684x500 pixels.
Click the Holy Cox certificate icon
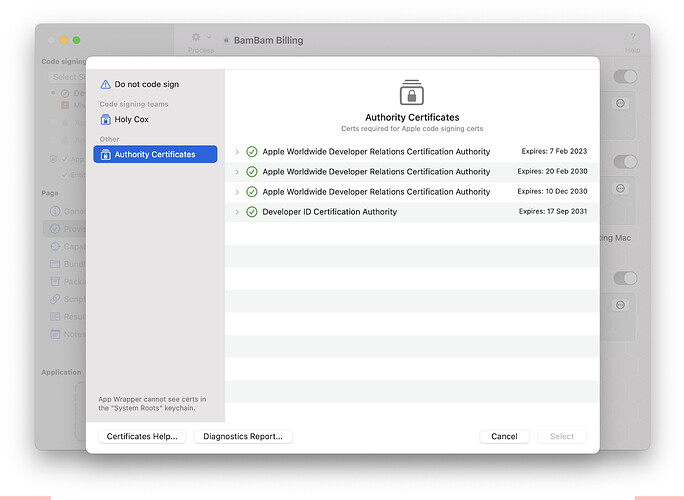click(x=106, y=119)
